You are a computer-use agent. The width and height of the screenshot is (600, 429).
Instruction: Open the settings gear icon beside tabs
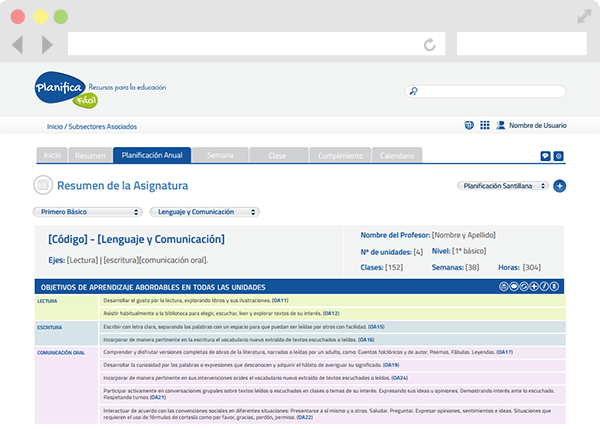(x=558, y=156)
